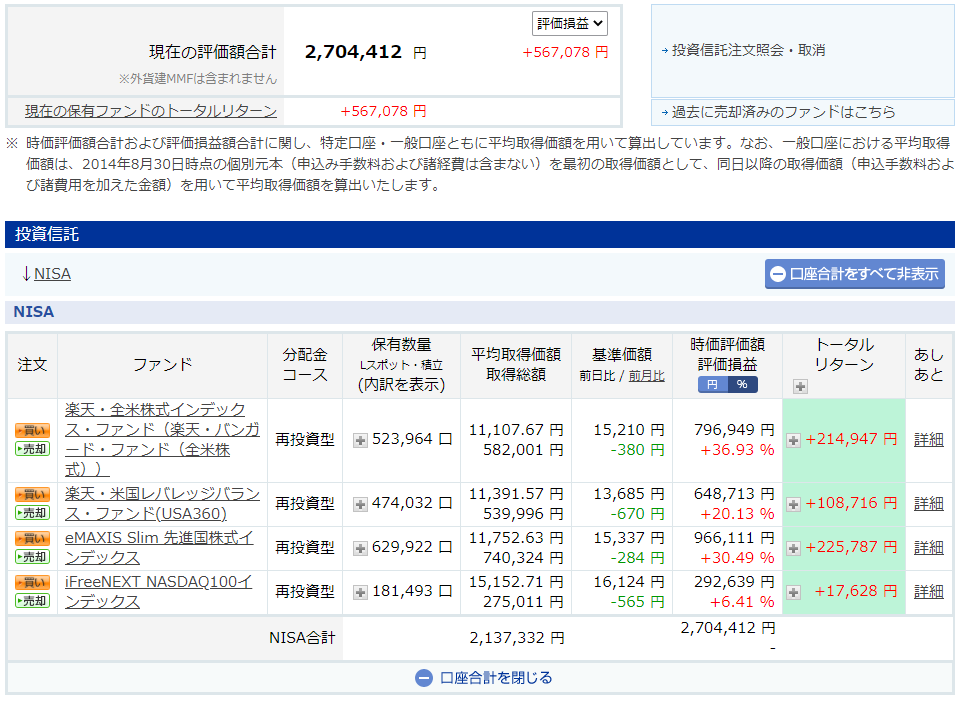Expand total return details for +214,947 円
Screen dimensions: 960x701
click(793, 440)
